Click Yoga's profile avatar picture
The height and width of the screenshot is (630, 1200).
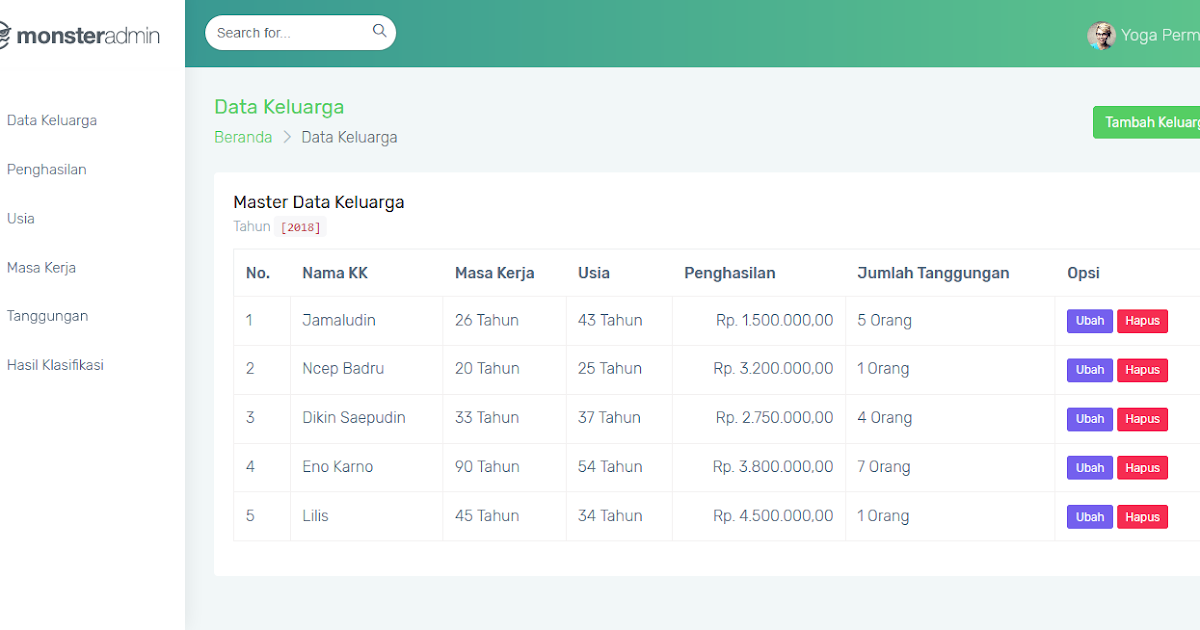coord(1101,35)
